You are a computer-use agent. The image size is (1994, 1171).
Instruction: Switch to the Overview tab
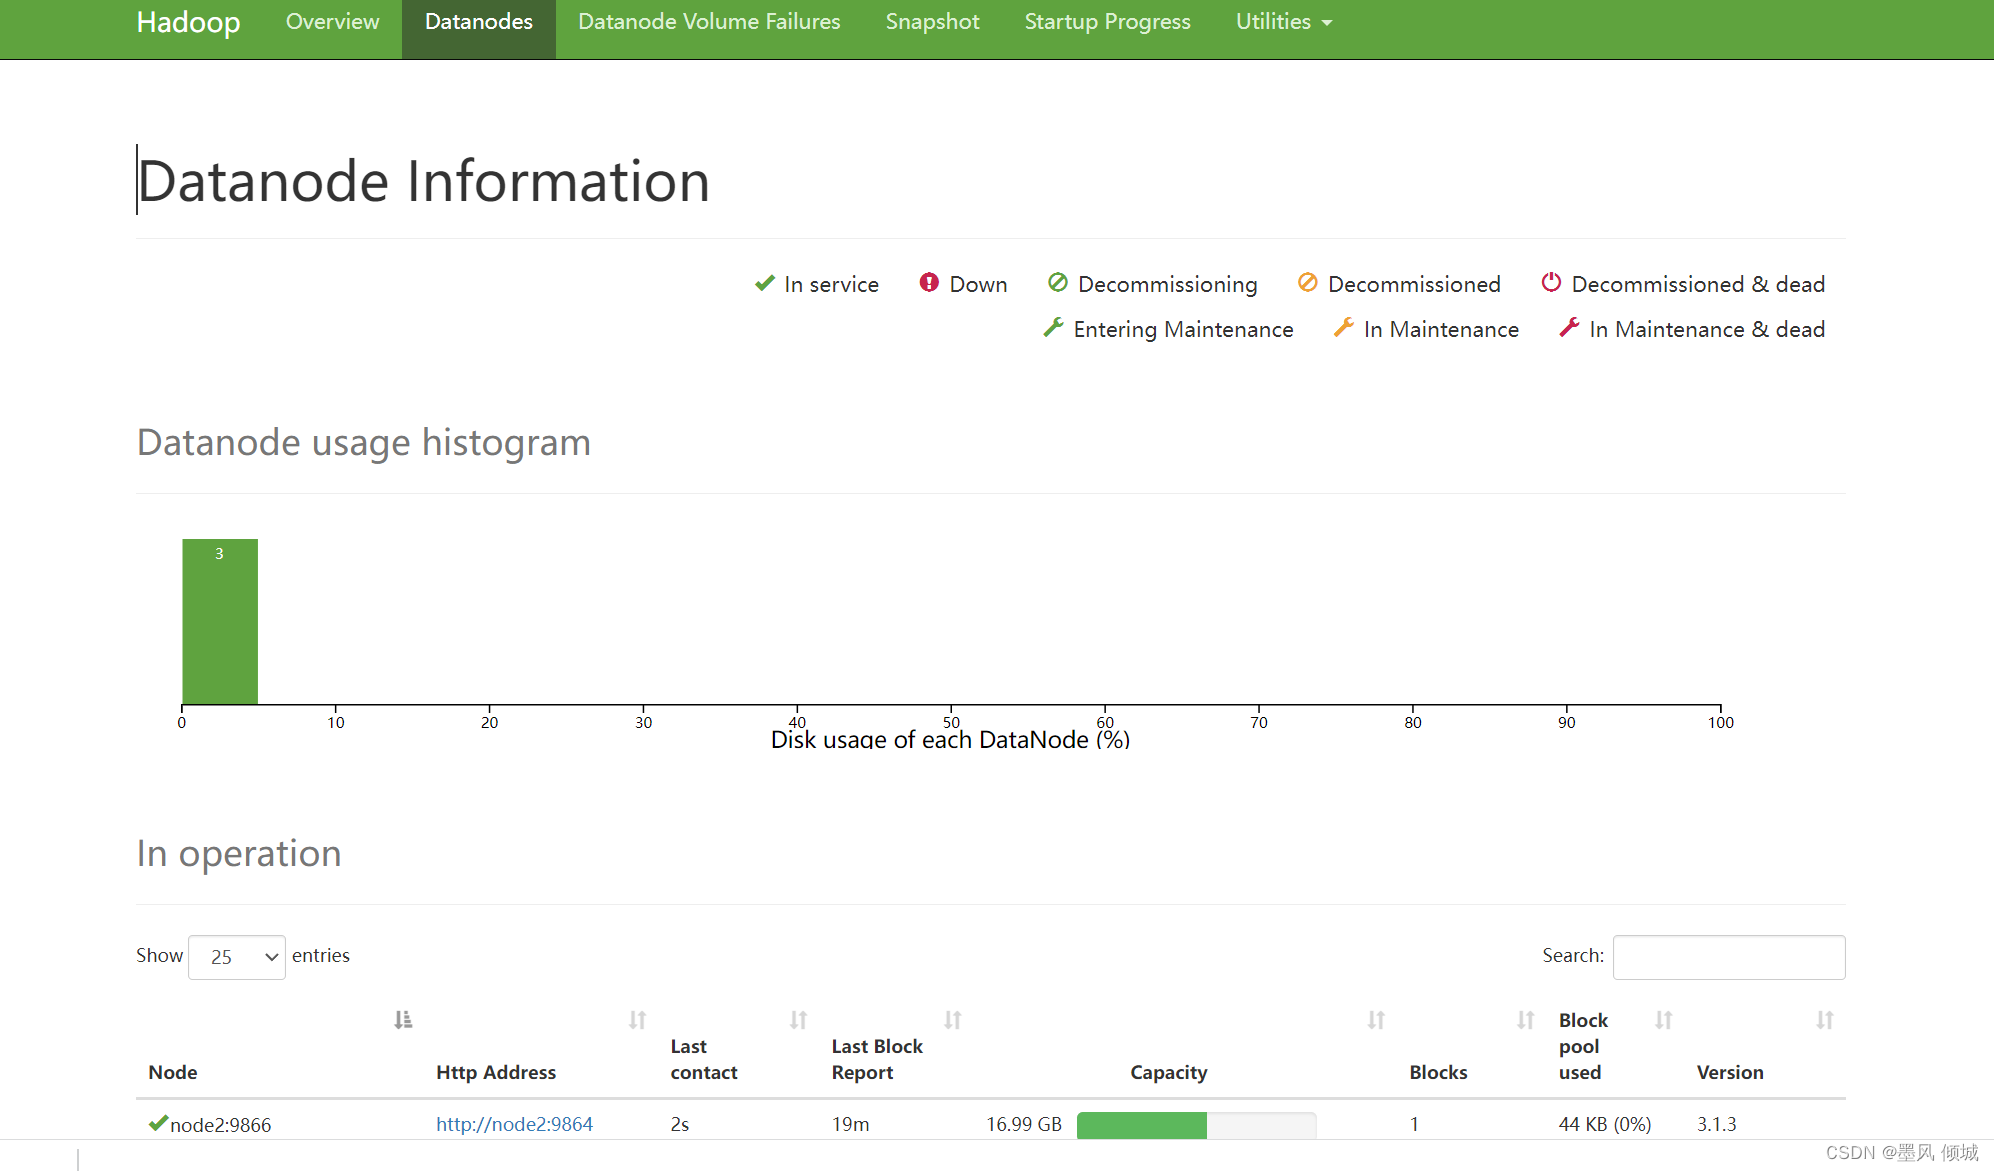(332, 22)
